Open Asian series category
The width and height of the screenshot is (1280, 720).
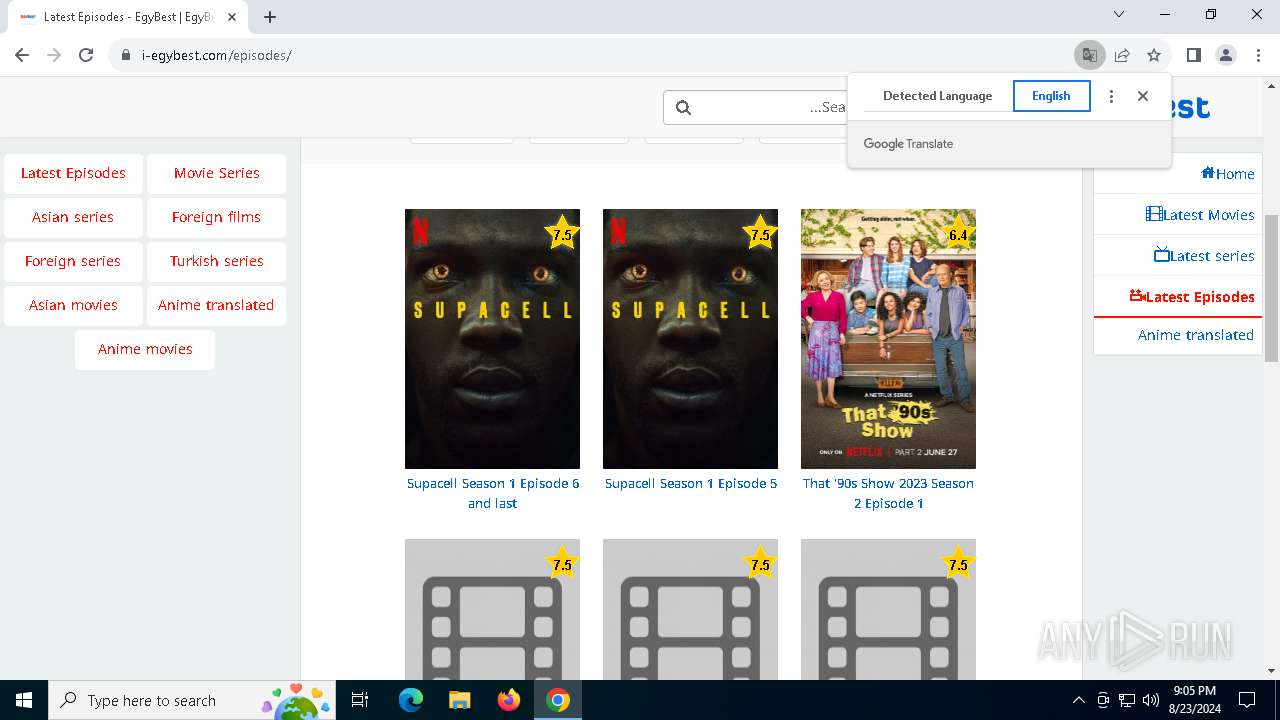pyautogui.click(x=73, y=217)
